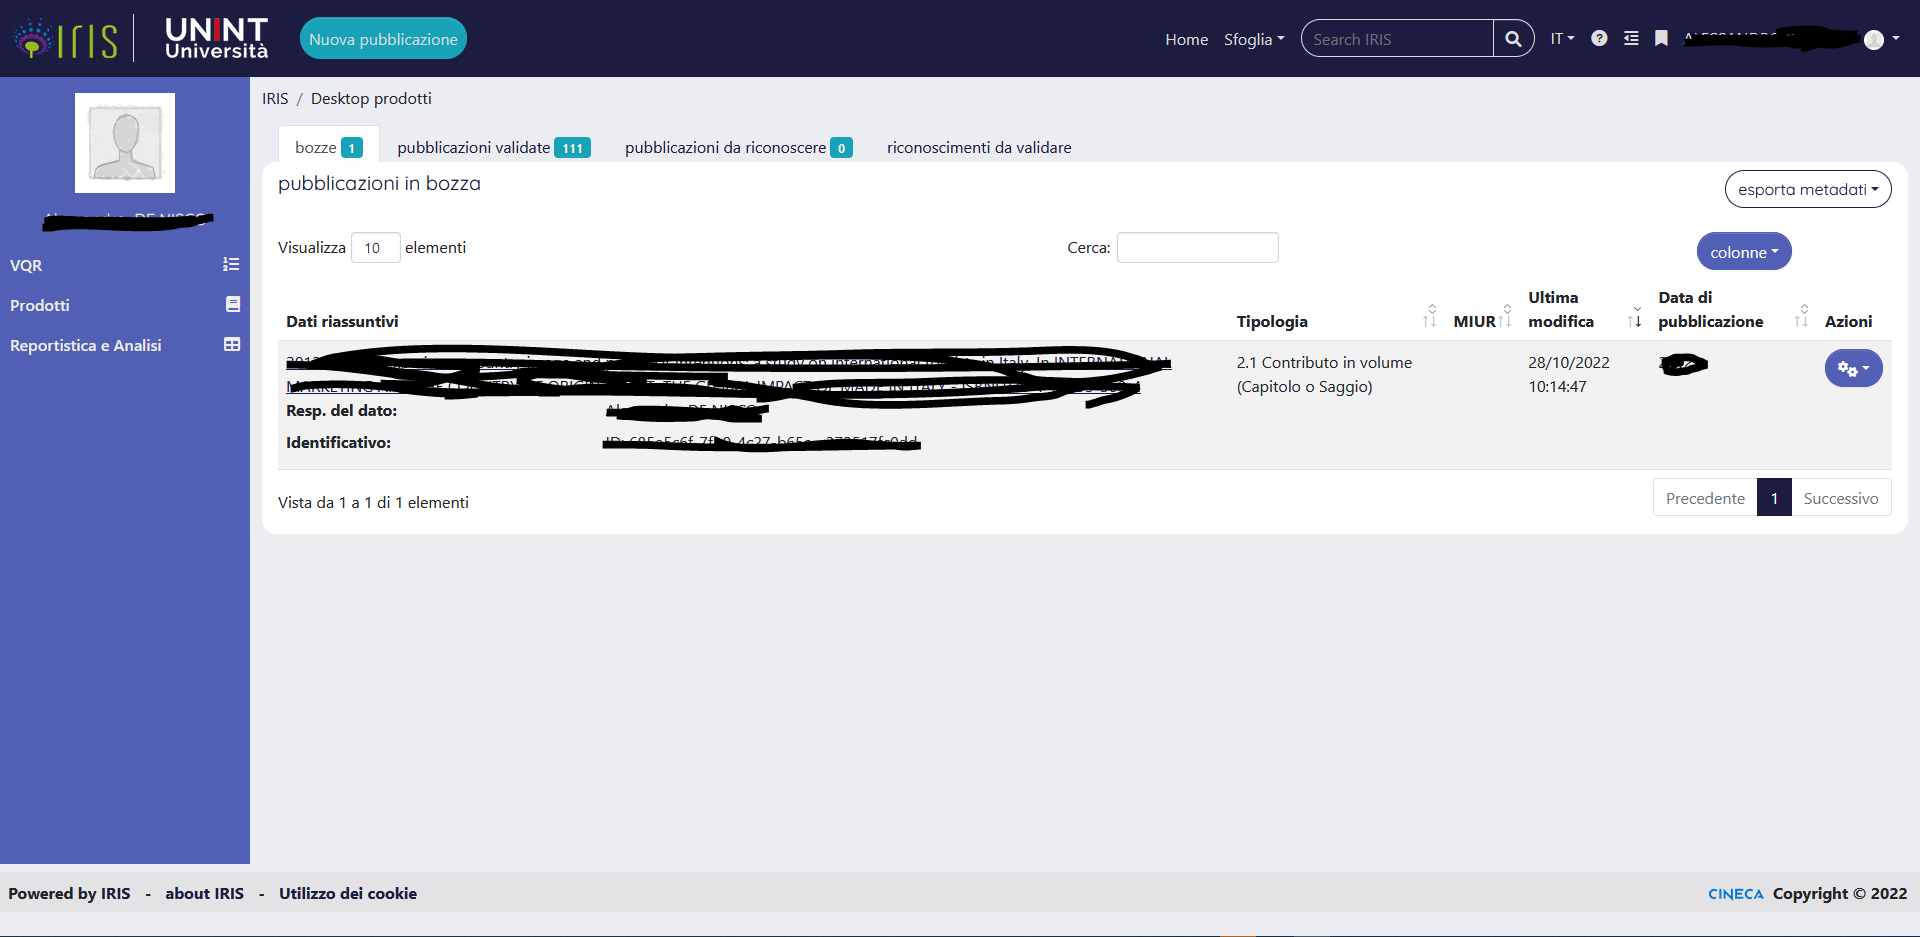Click the user avatar circle in header
This screenshot has height=937, width=1920.
click(1874, 39)
